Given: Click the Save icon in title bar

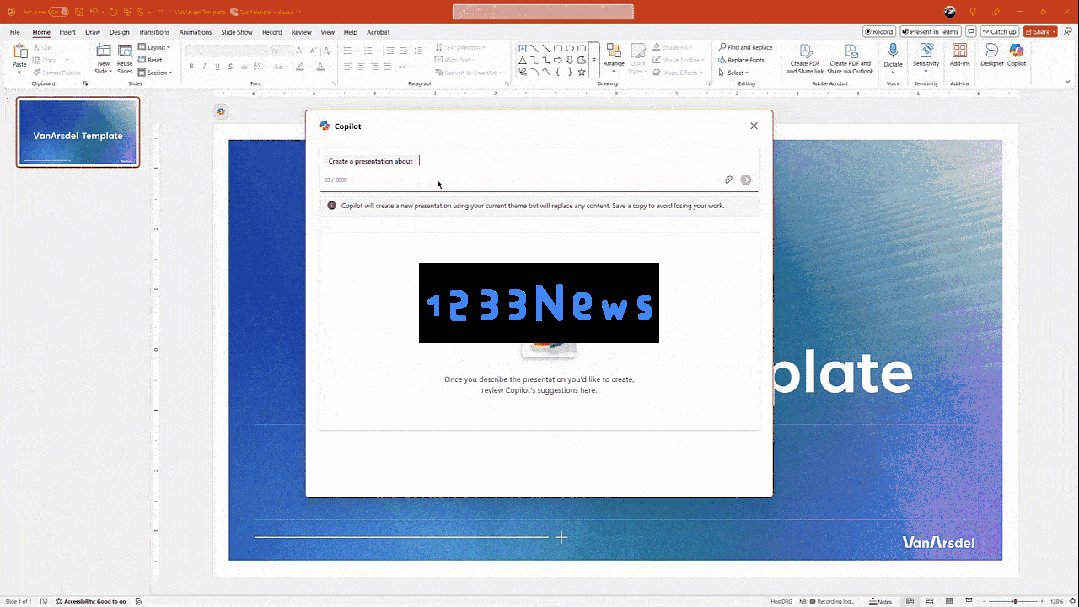Looking at the screenshot, I should point(79,12).
